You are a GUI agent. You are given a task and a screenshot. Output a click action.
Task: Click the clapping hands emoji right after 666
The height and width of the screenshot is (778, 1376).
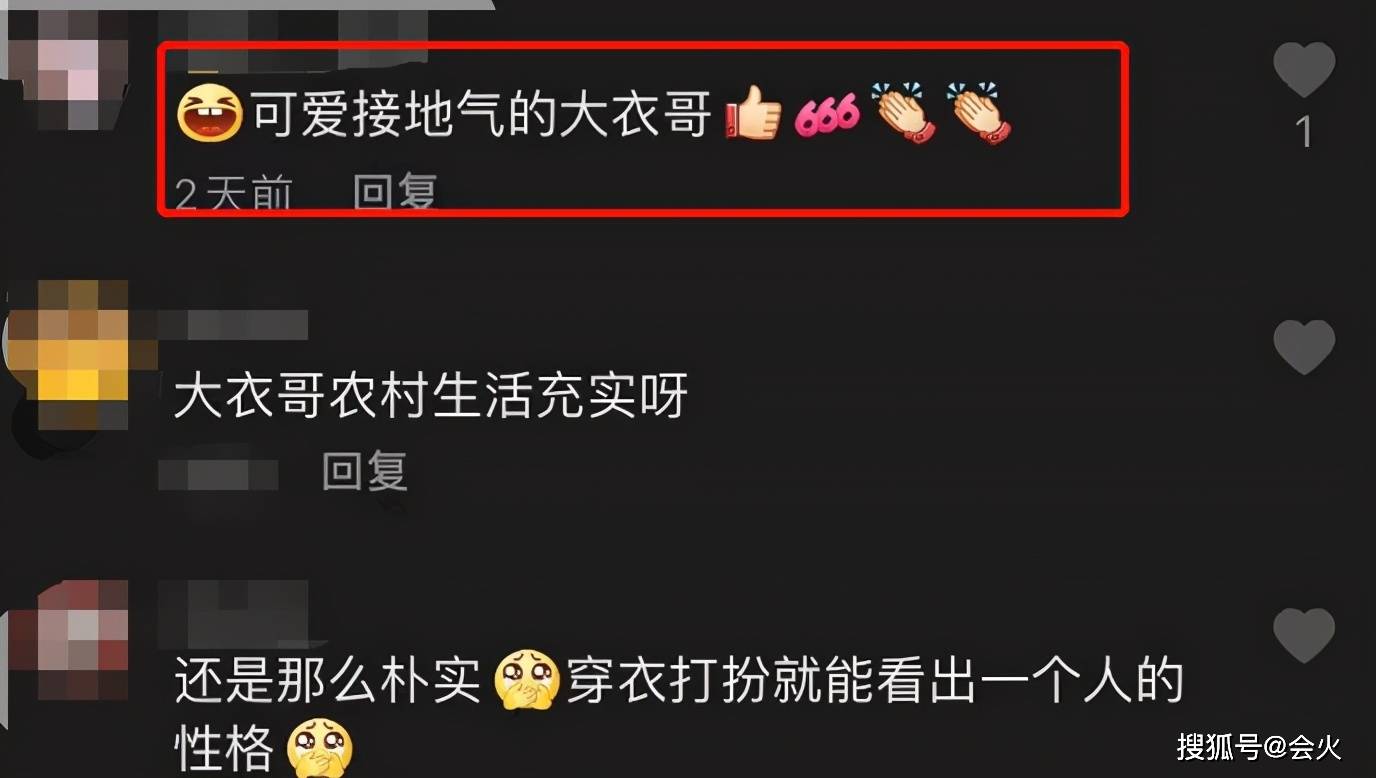(x=903, y=113)
